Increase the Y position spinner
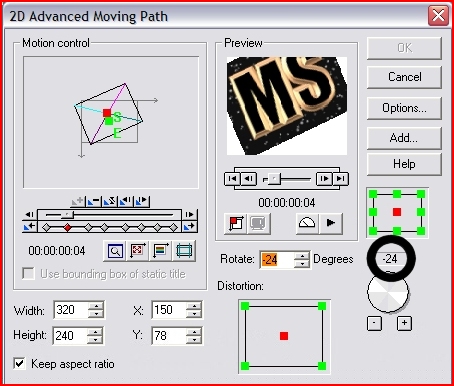This screenshot has width=454, height=386. pos(194,331)
